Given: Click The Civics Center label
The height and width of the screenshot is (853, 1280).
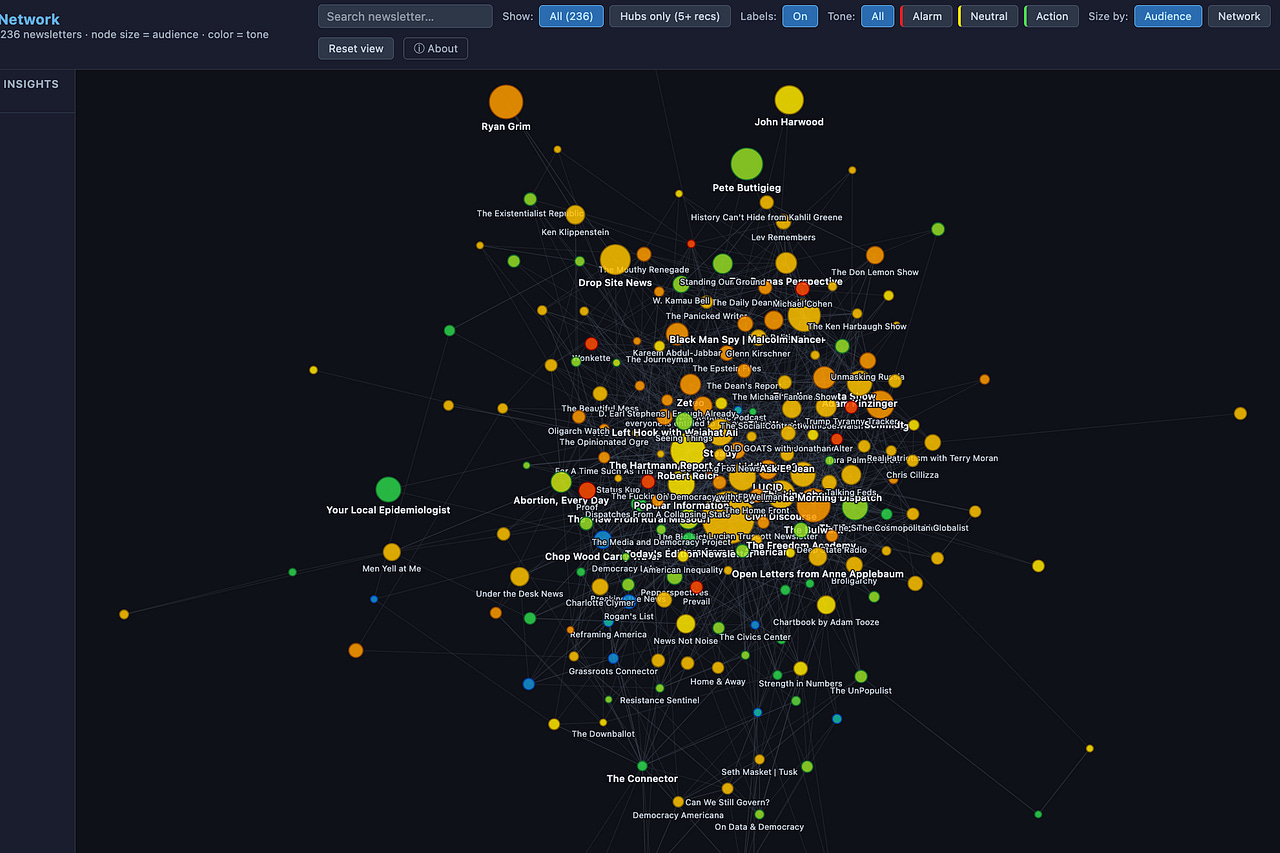Looking at the screenshot, I should 755,637.
